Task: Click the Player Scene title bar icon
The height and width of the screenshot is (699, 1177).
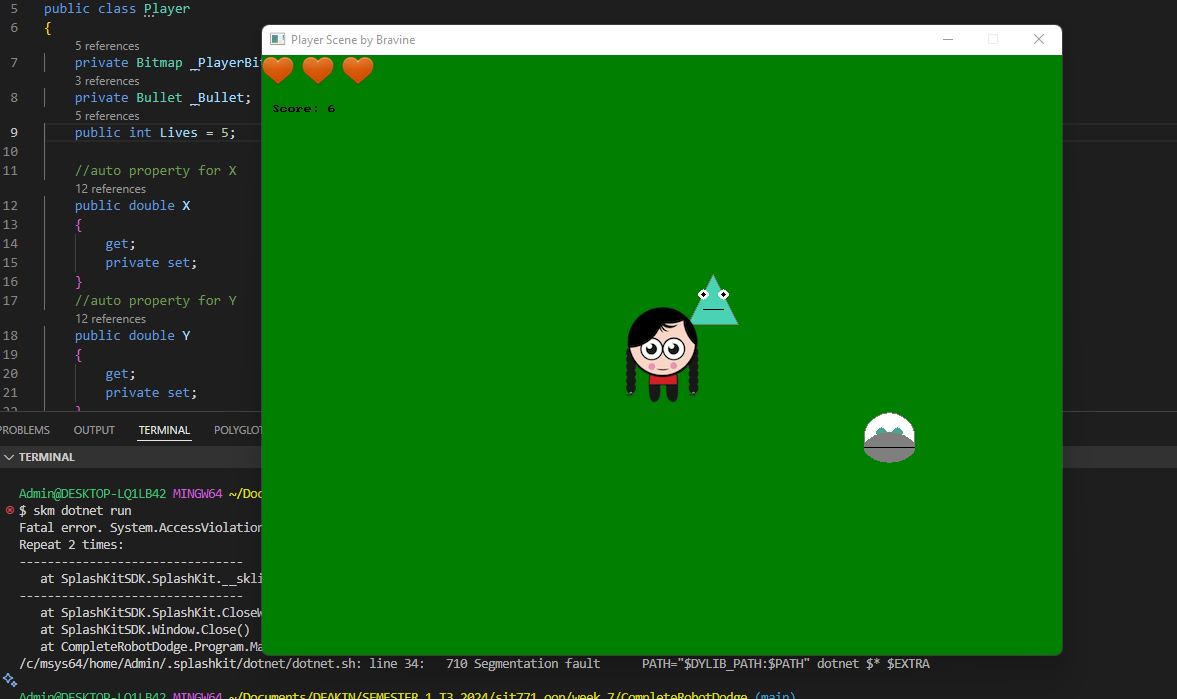Action: 277,39
